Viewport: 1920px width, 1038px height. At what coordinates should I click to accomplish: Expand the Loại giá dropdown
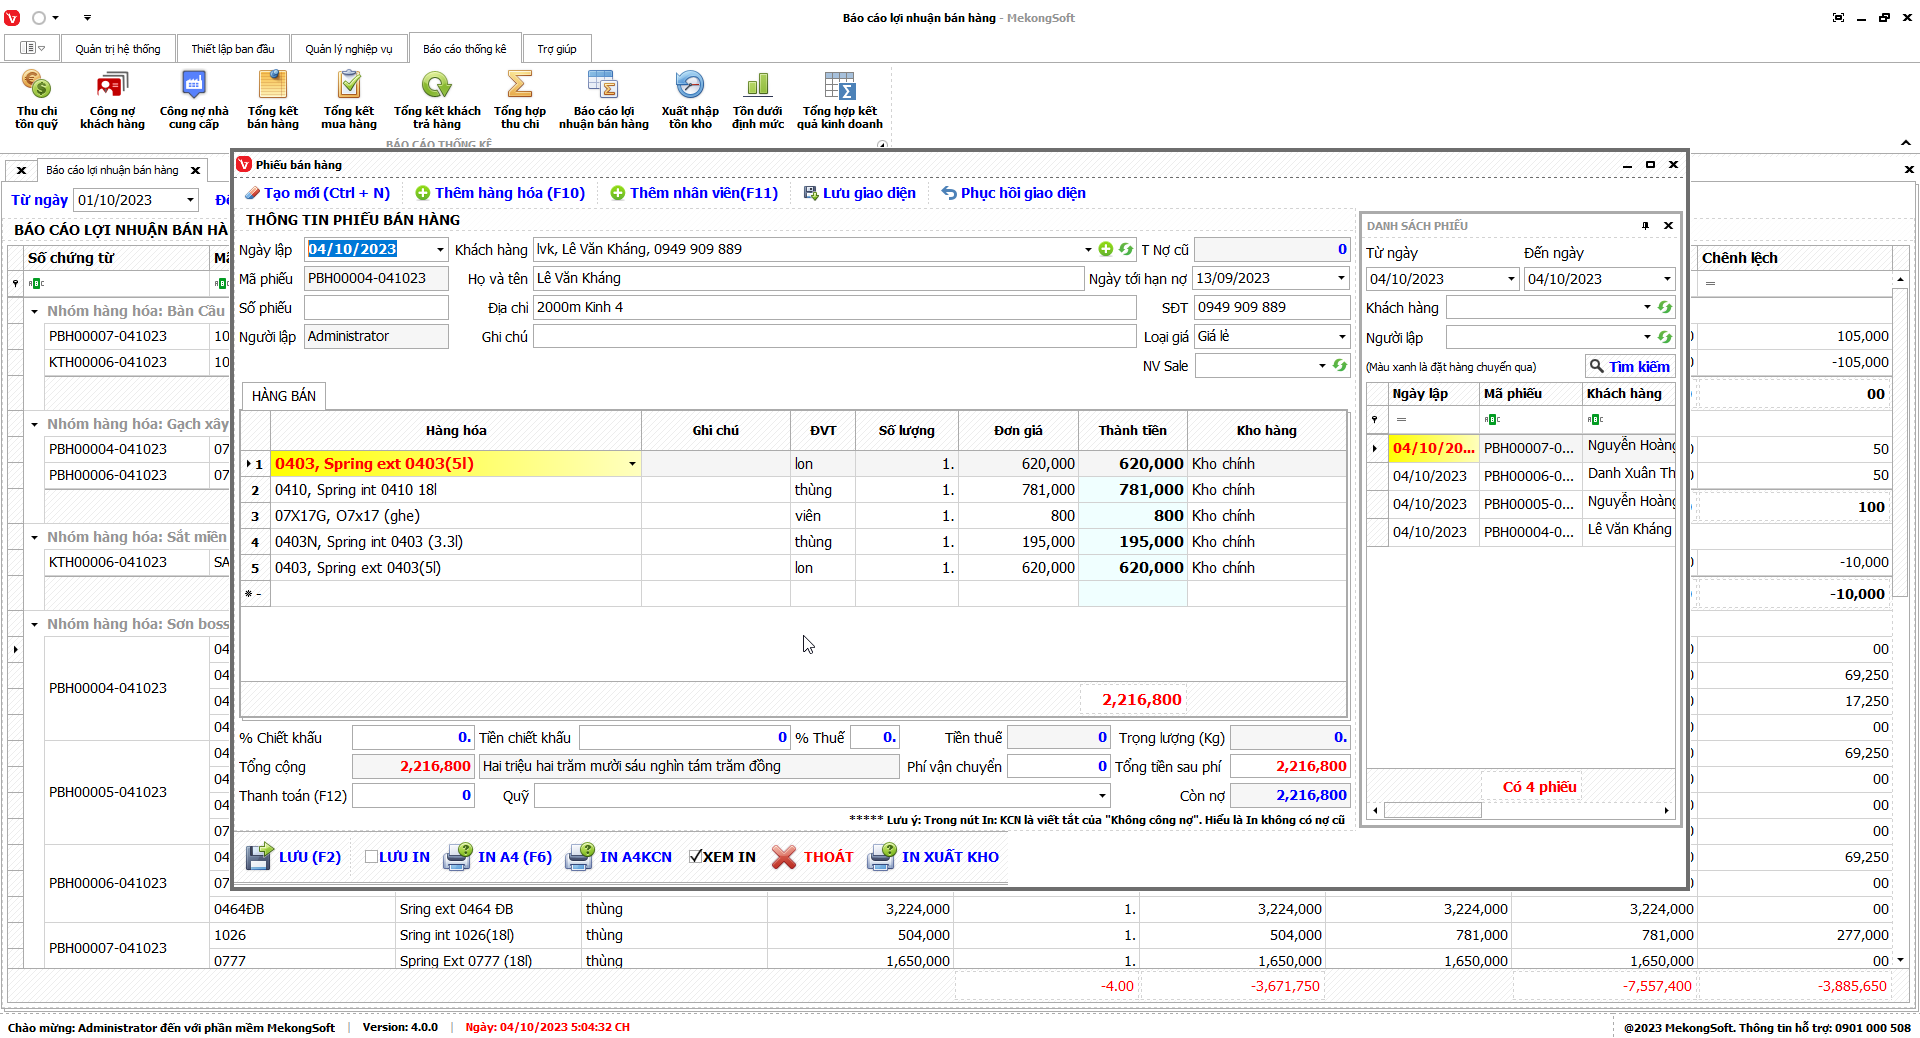point(1341,337)
